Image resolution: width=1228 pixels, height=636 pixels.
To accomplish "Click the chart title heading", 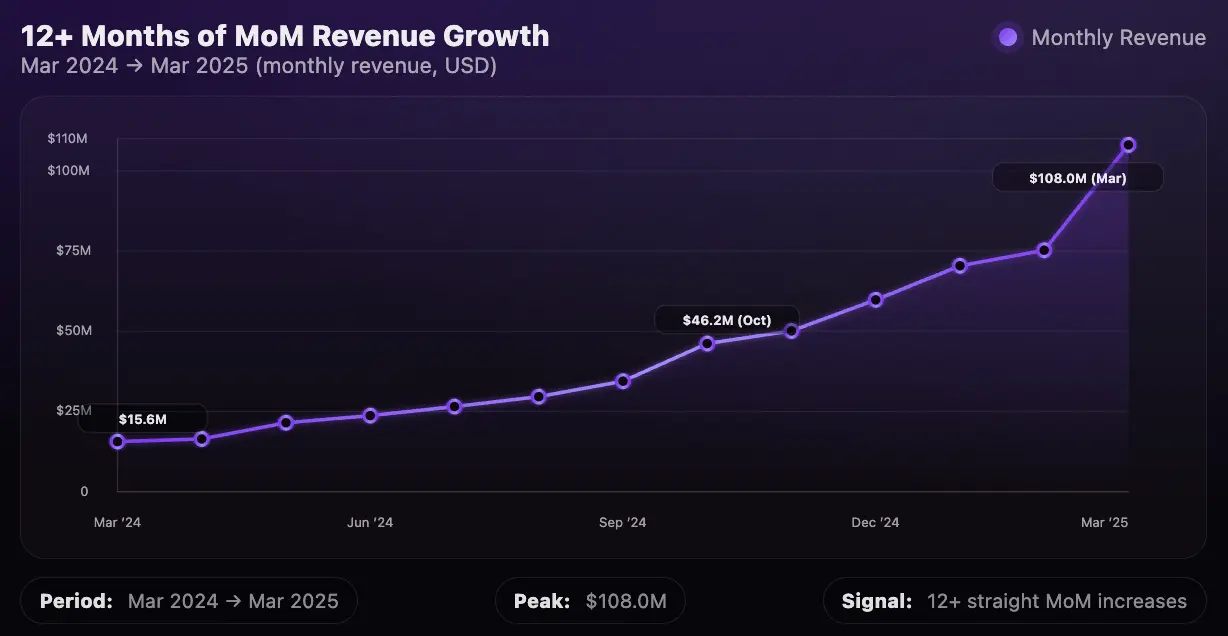I will point(285,36).
